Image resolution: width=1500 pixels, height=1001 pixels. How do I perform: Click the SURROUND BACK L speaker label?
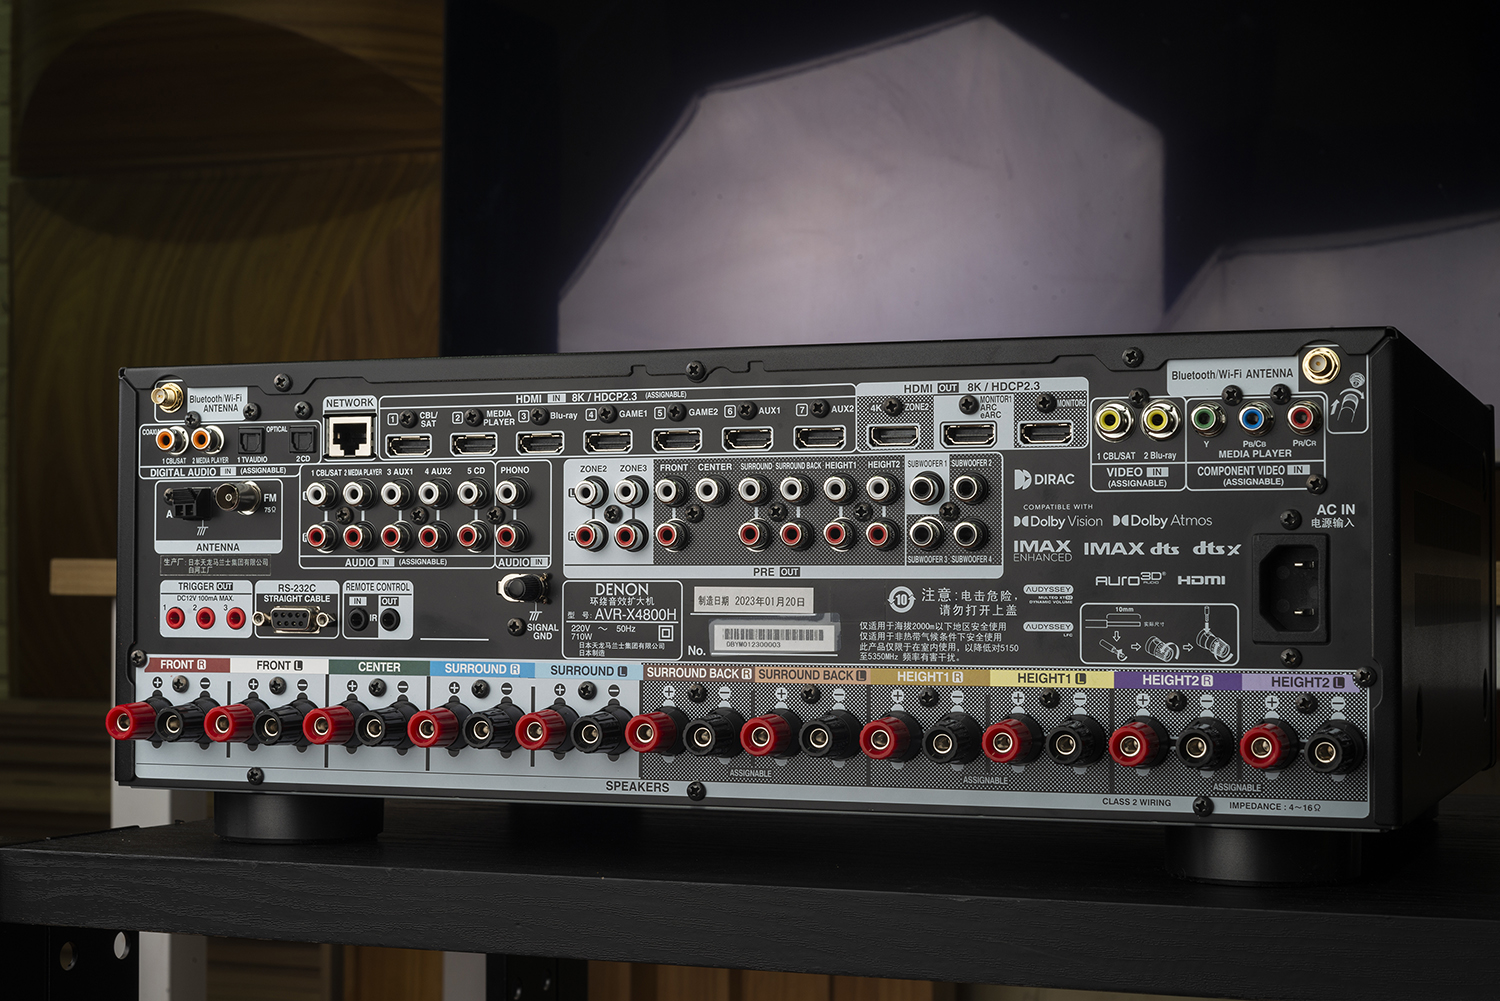[812, 675]
